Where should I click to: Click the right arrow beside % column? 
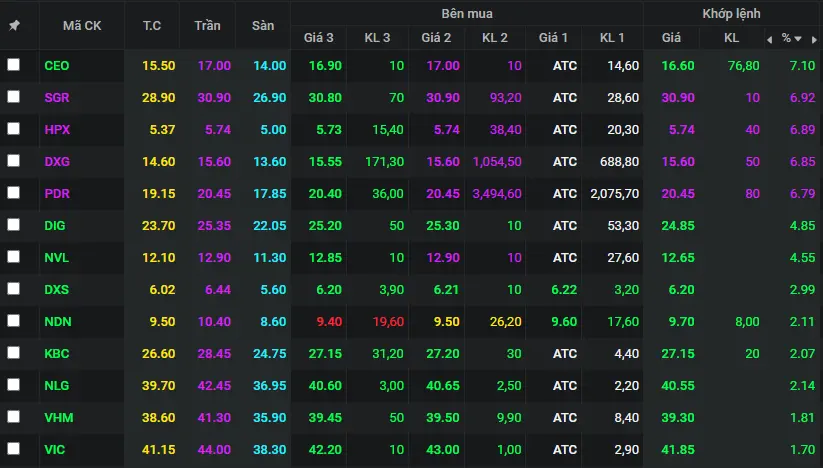tap(813, 39)
